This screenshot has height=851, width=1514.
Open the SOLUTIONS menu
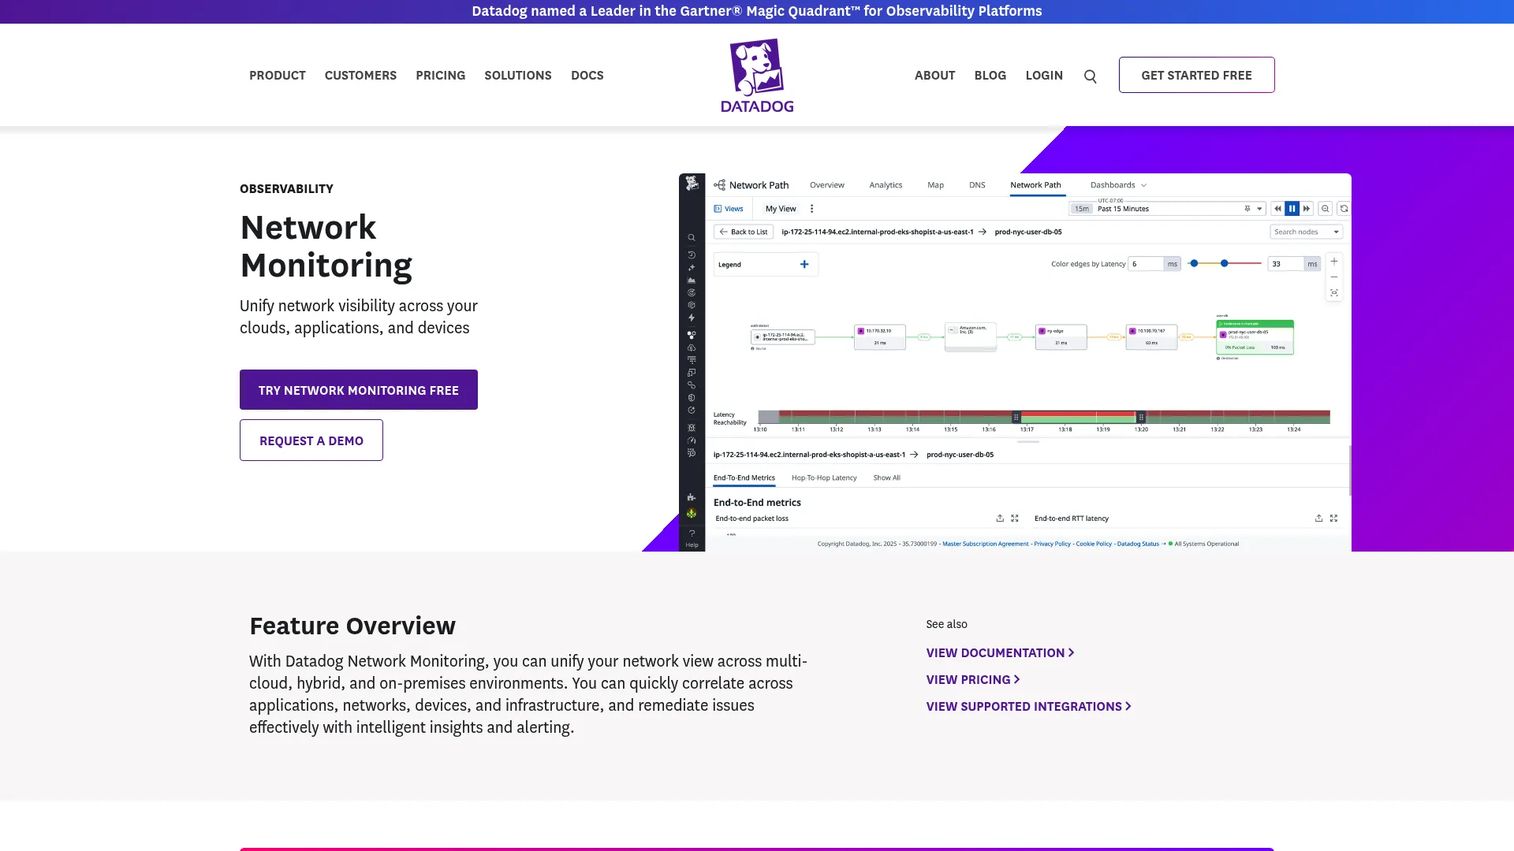point(518,76)
